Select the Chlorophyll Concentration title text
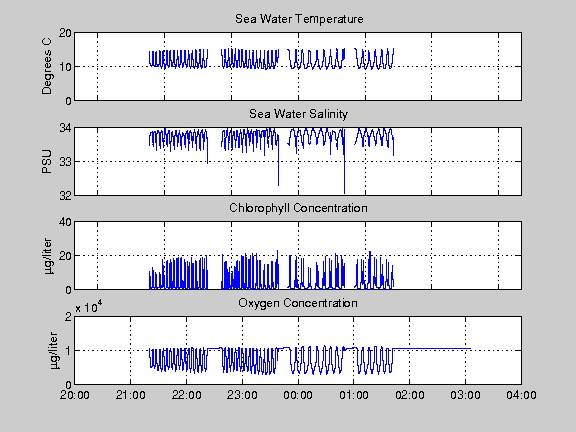576x432 pixels. [298, 208]
